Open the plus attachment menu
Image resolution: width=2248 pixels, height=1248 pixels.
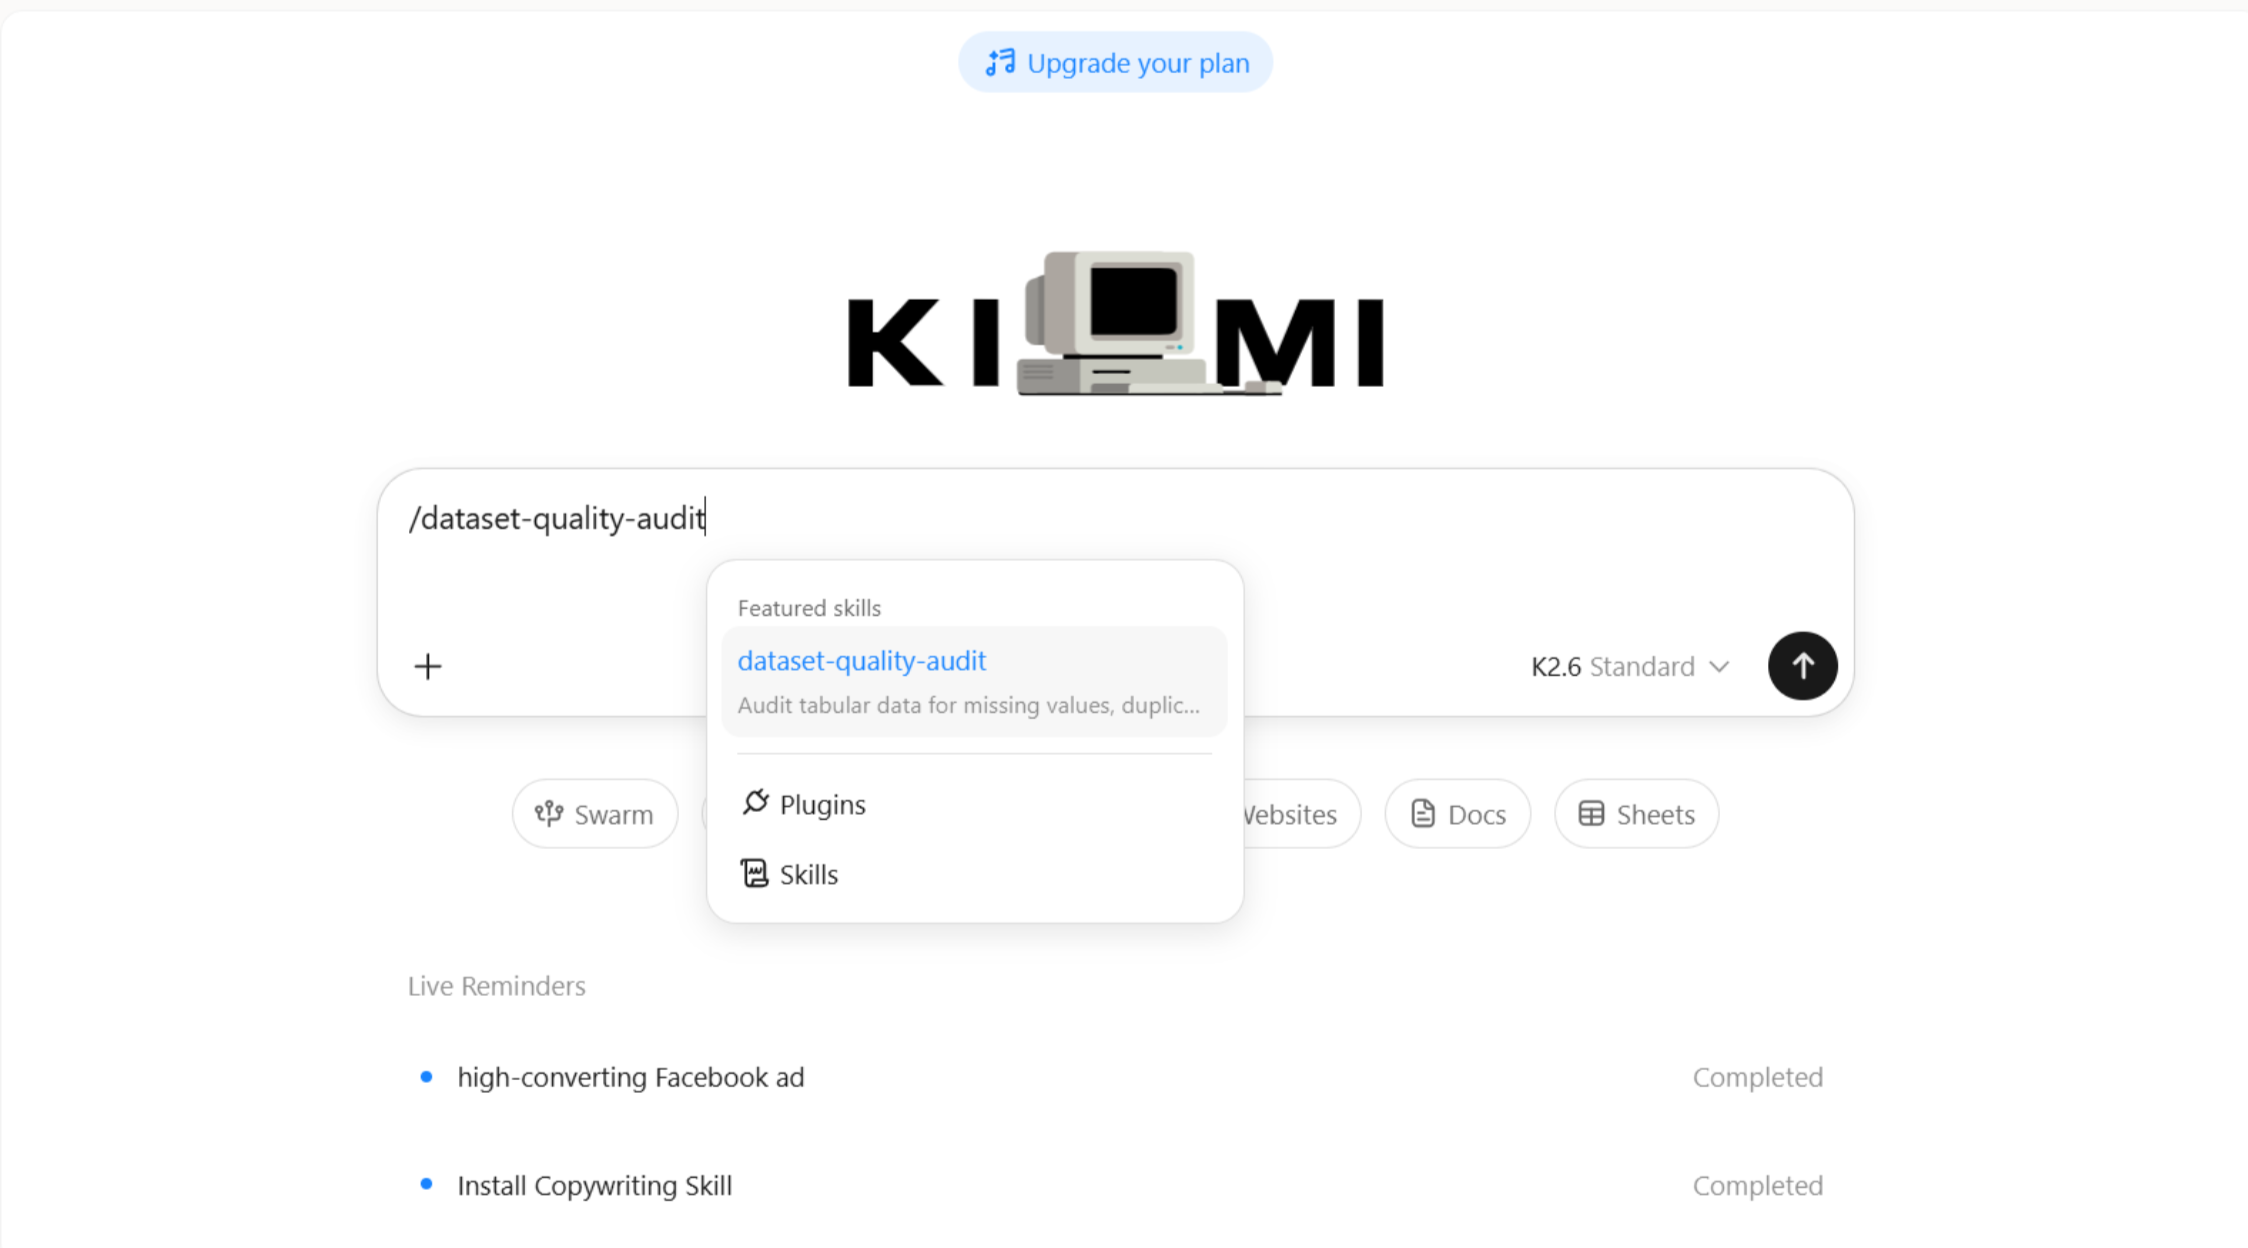point(428,667)
